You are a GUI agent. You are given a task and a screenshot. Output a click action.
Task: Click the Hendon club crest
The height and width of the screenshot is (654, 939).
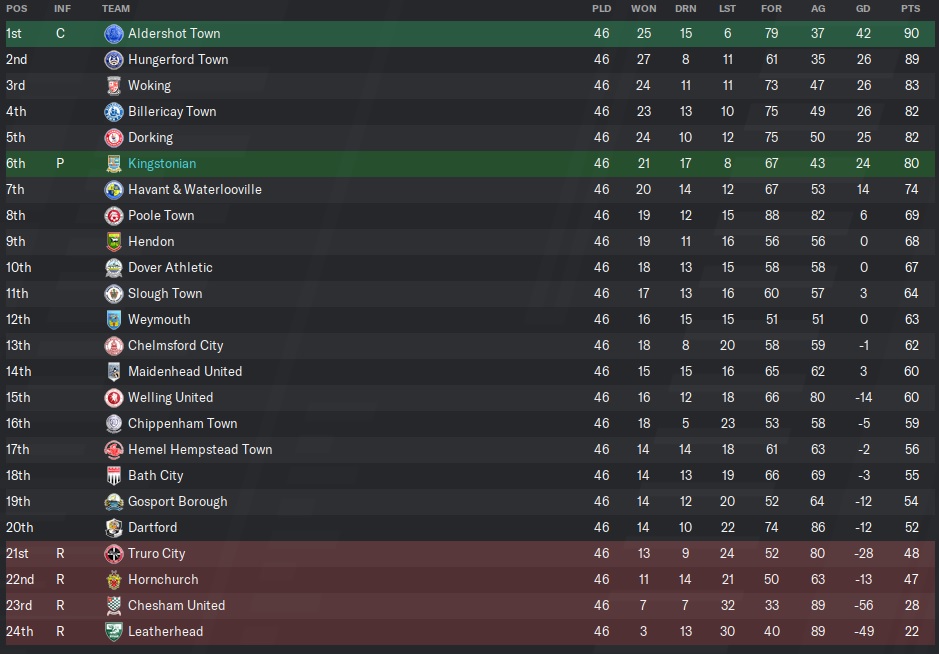114,242
